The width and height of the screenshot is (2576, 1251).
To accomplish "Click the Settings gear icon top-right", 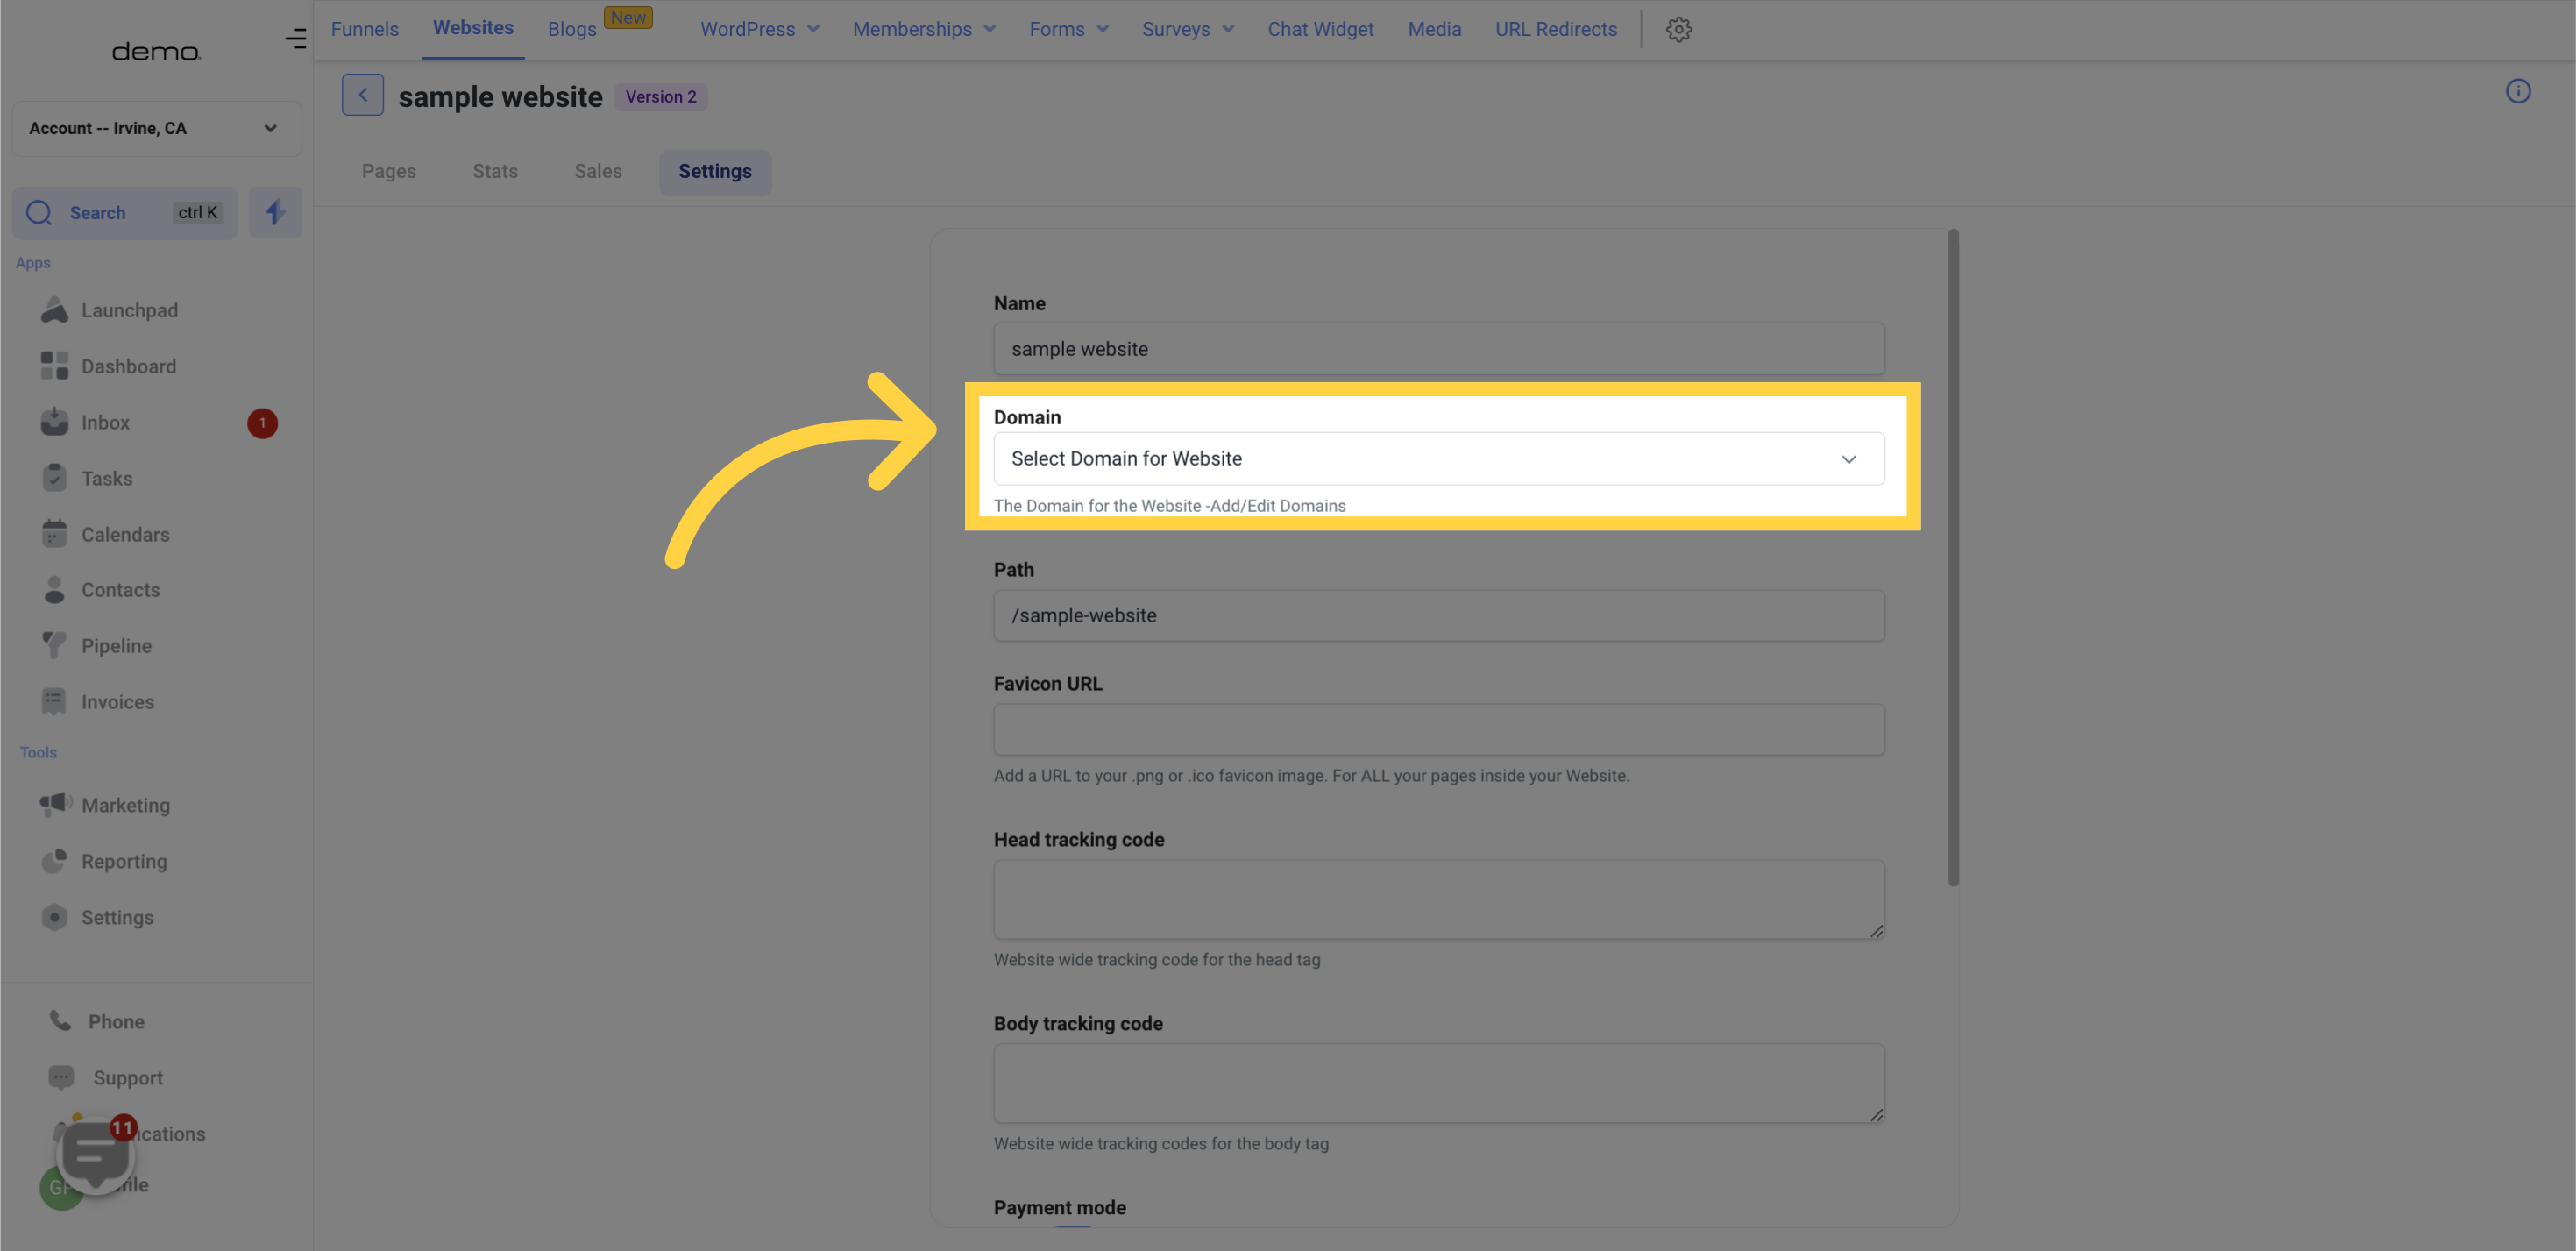I will pos(1678,28).
